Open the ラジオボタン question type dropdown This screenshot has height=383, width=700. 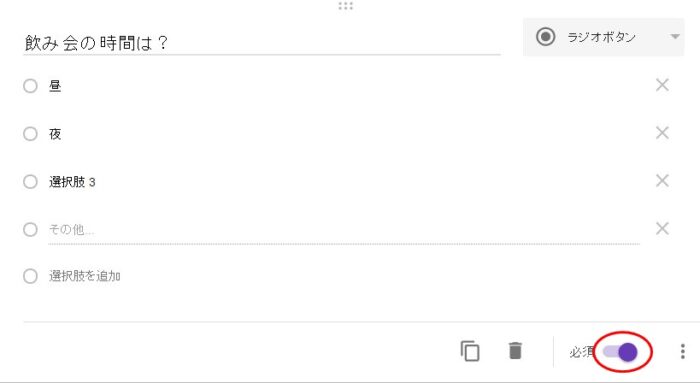(x=603, y=37)
